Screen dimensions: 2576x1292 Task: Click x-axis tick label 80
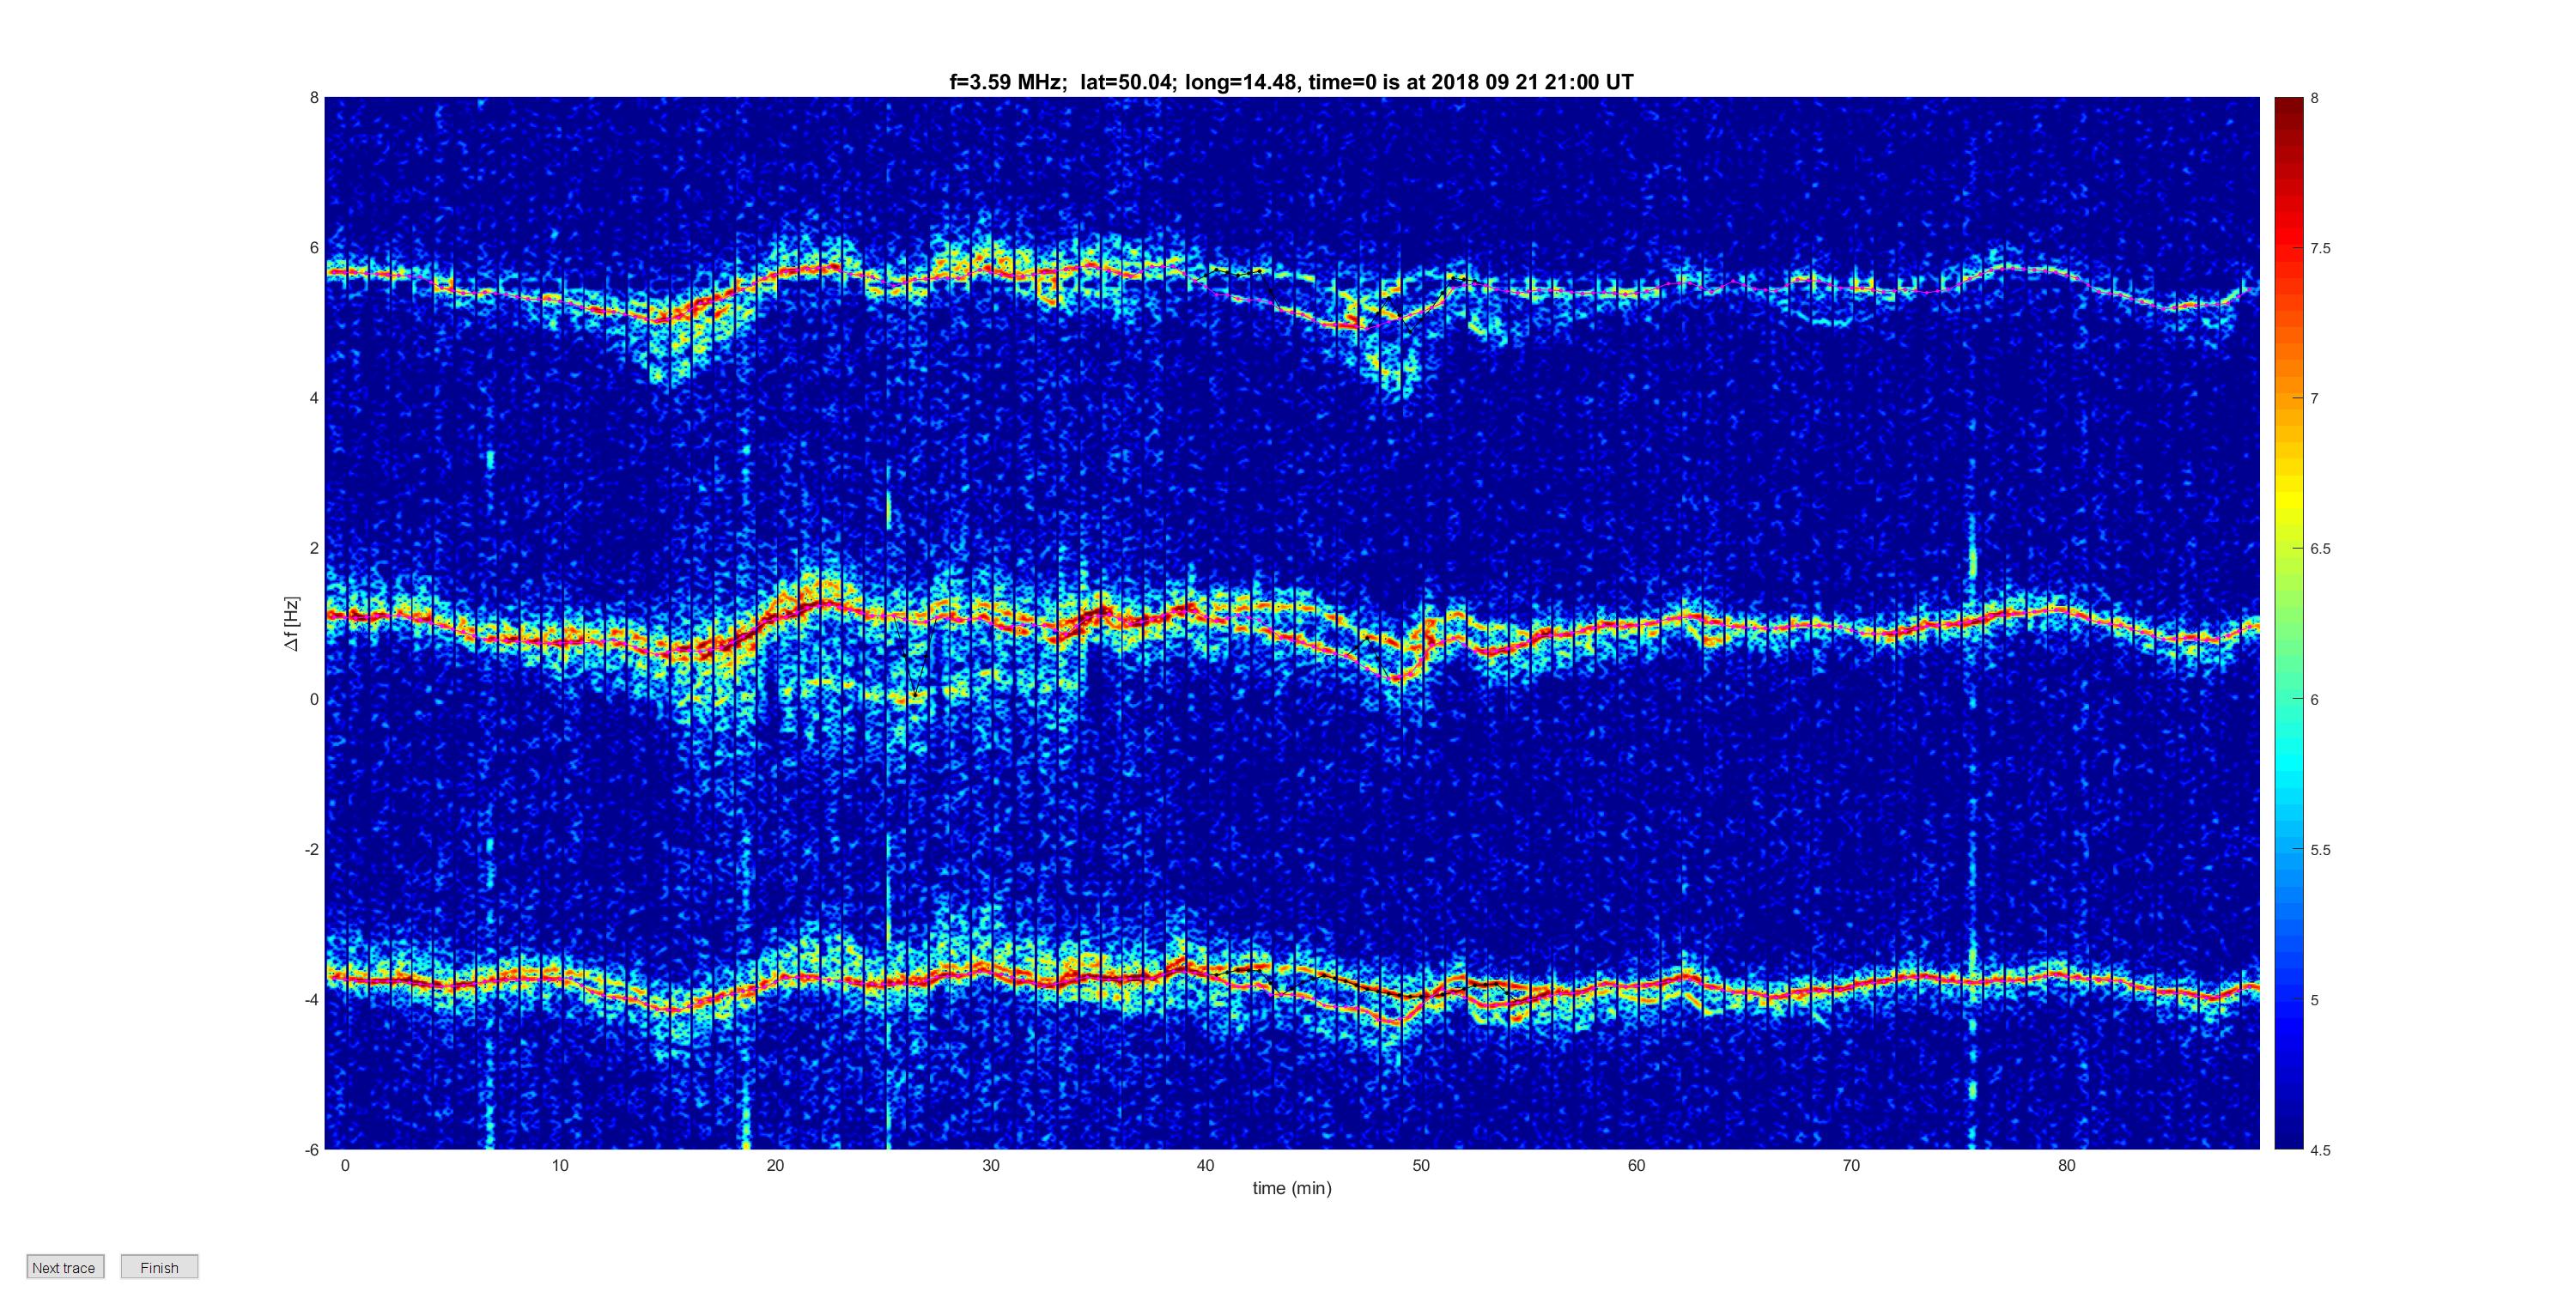pyautogui.click(x=2067, y=1165)
